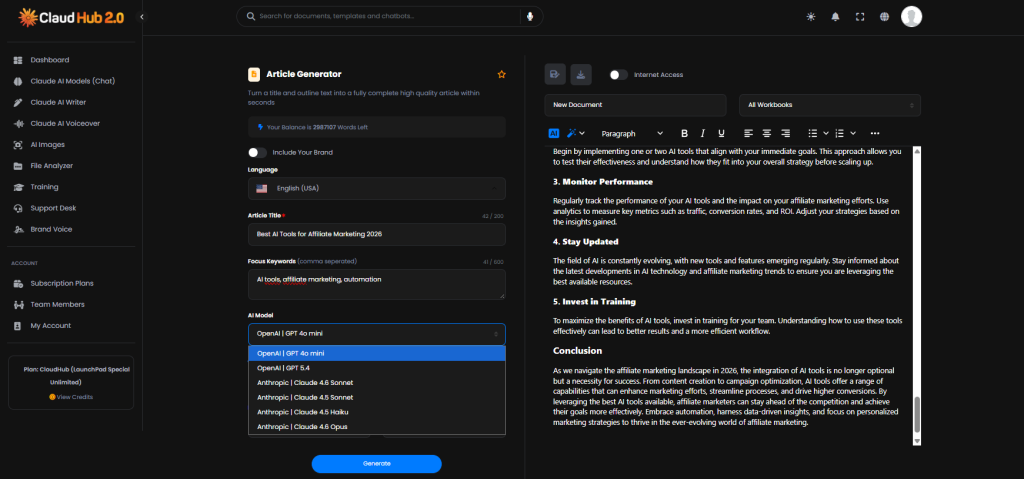1024x479 pixels.
Task: Expand the numbered list options arrow
Action: (853, 133)
